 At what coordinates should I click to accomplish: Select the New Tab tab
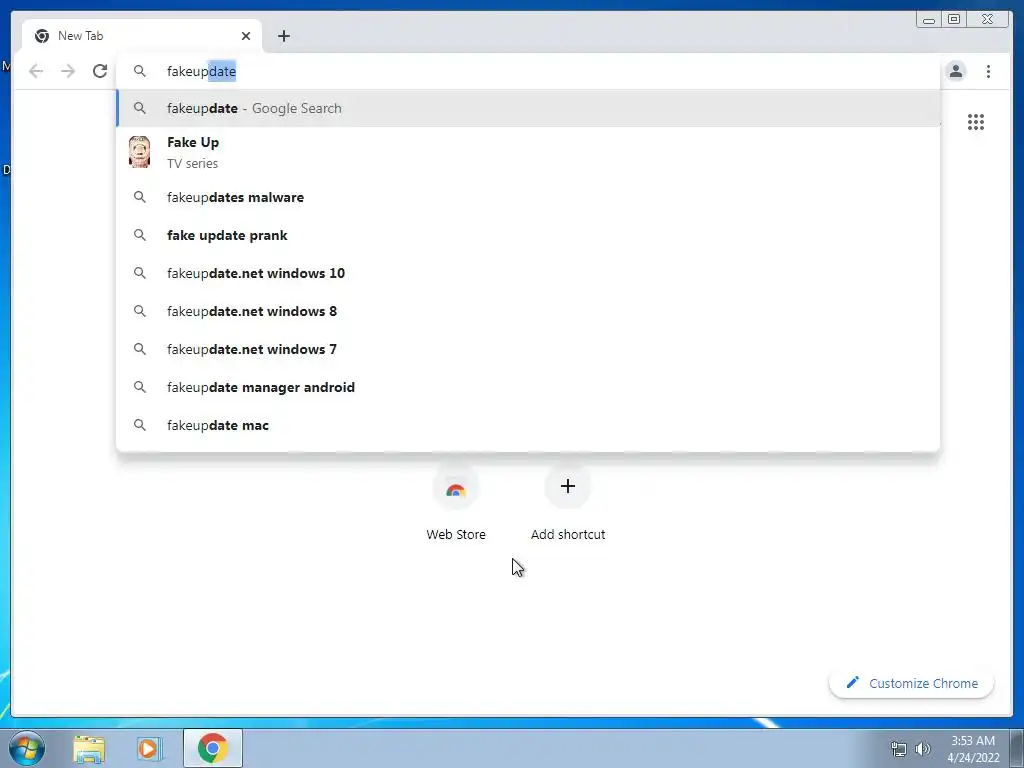(142, 36)
